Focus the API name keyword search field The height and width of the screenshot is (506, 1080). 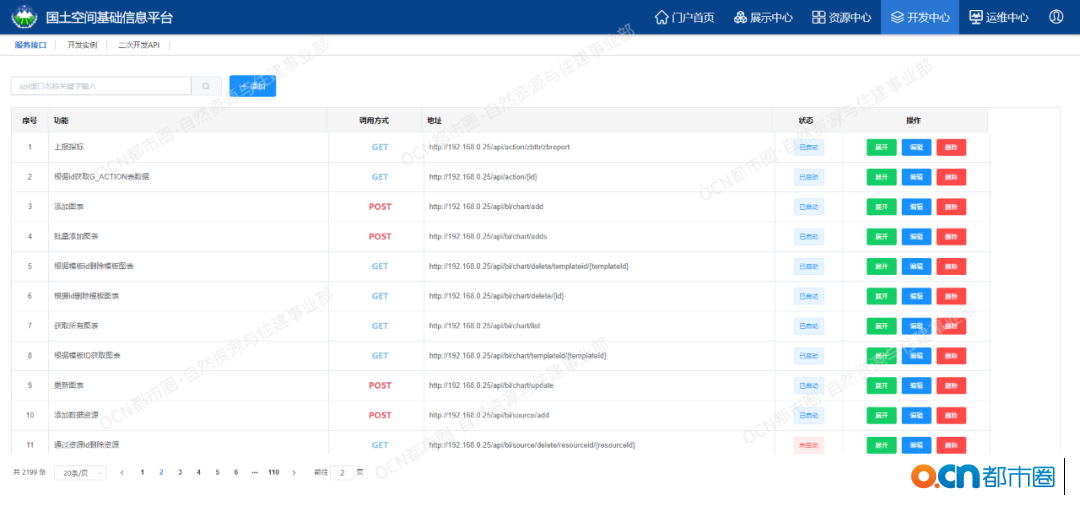point(101,86)
